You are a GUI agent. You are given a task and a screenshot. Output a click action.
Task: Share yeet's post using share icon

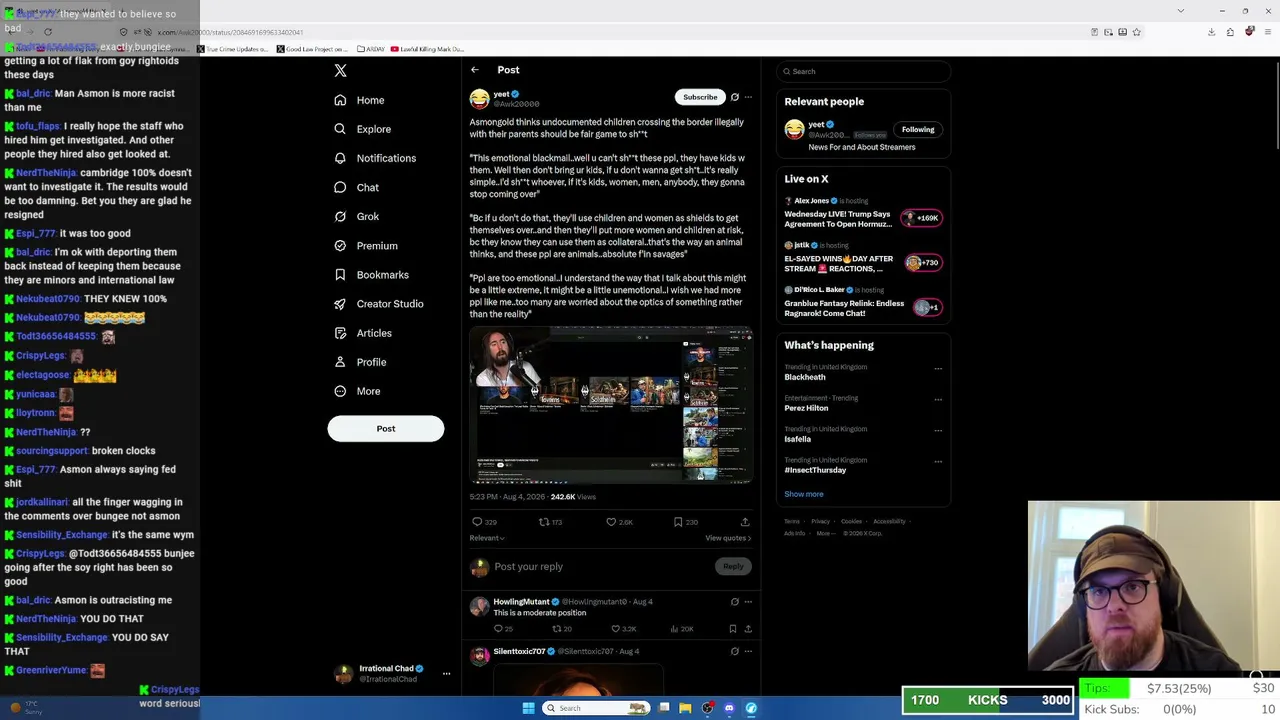745,522
